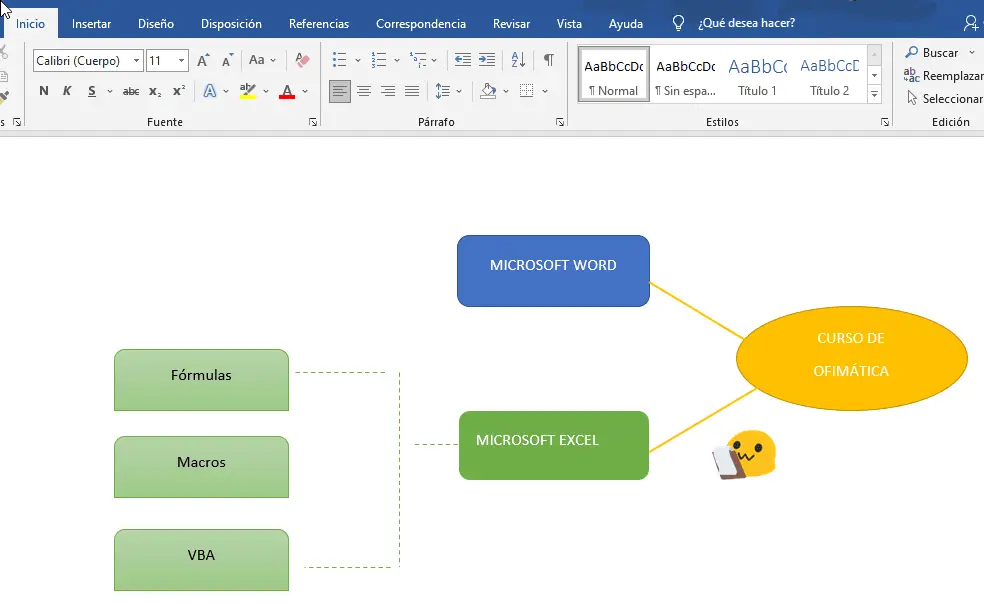Viewport: 984px width, 604px height.
Task: Click the emoji reading a book image
Action: pos(744,455)
